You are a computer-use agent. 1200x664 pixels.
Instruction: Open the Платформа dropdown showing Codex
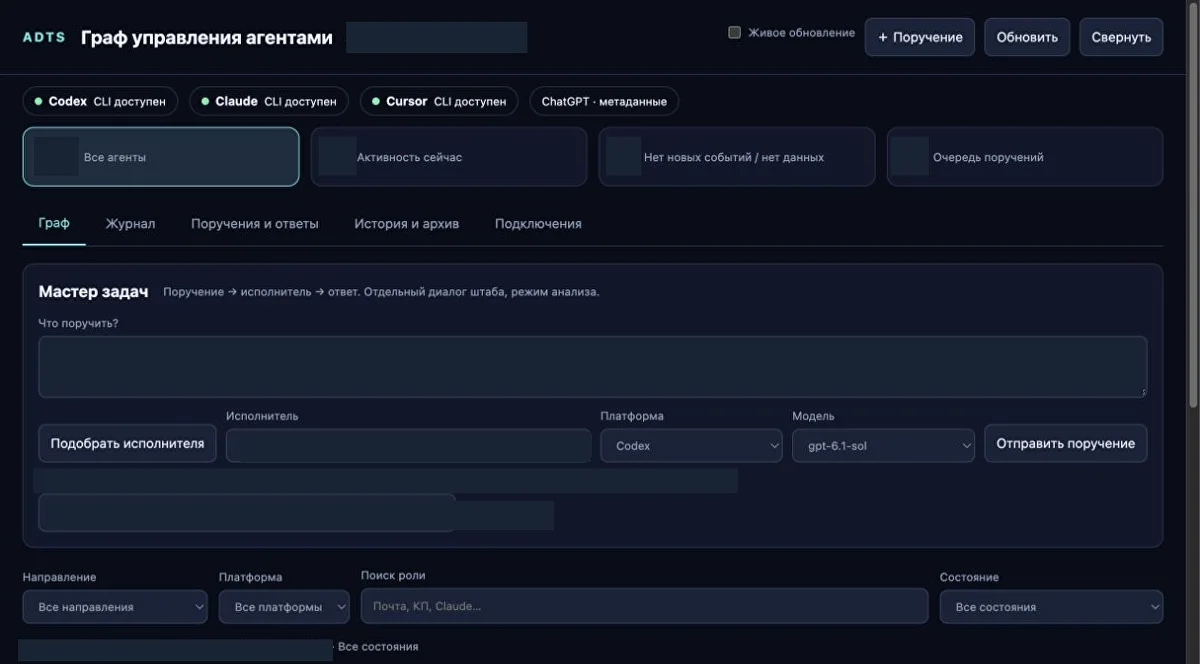point(691,446)
